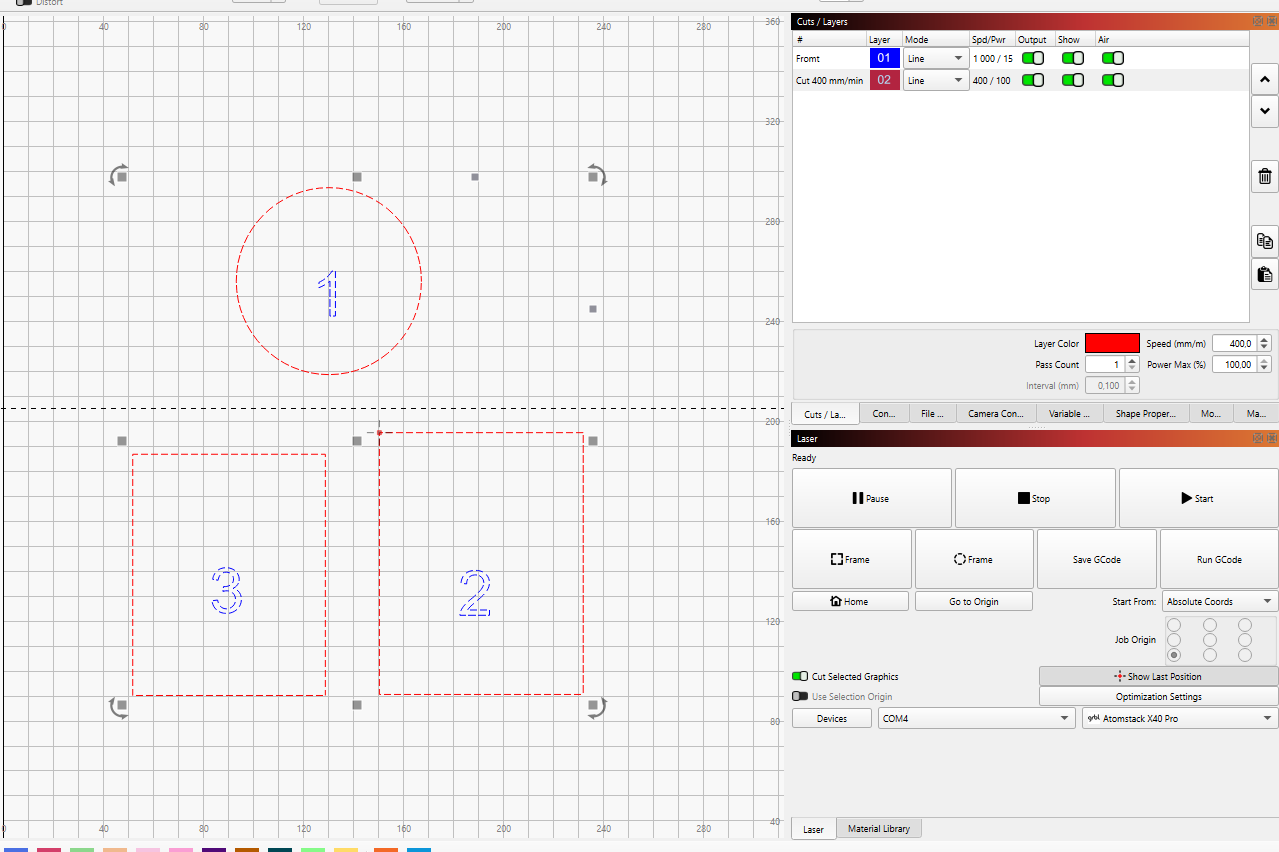1279x852 pixels.
Task: Increase Speed (mm/m) with stepper up arrow
Action: point(1264,339)
